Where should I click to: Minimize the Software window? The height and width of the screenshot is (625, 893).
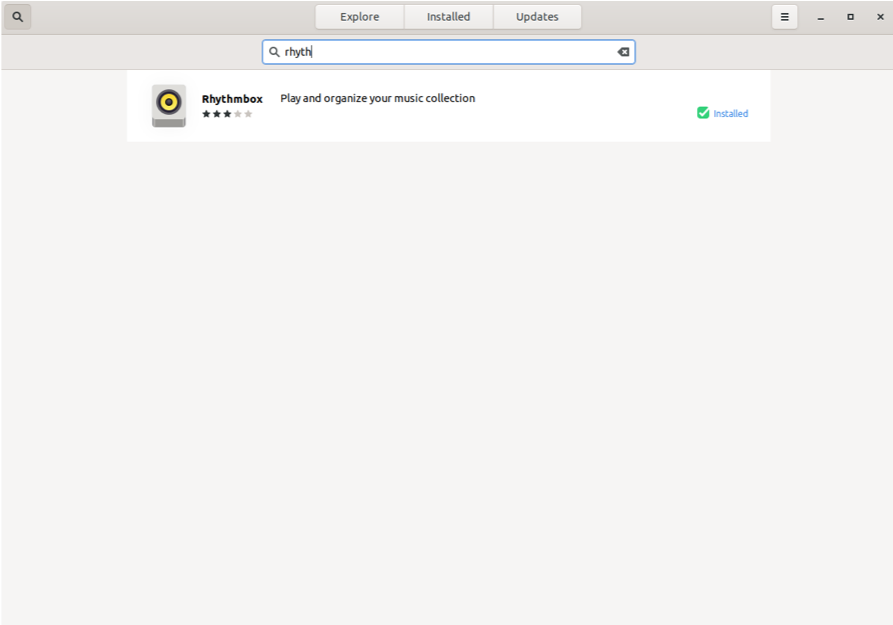(x=821, y=17)
